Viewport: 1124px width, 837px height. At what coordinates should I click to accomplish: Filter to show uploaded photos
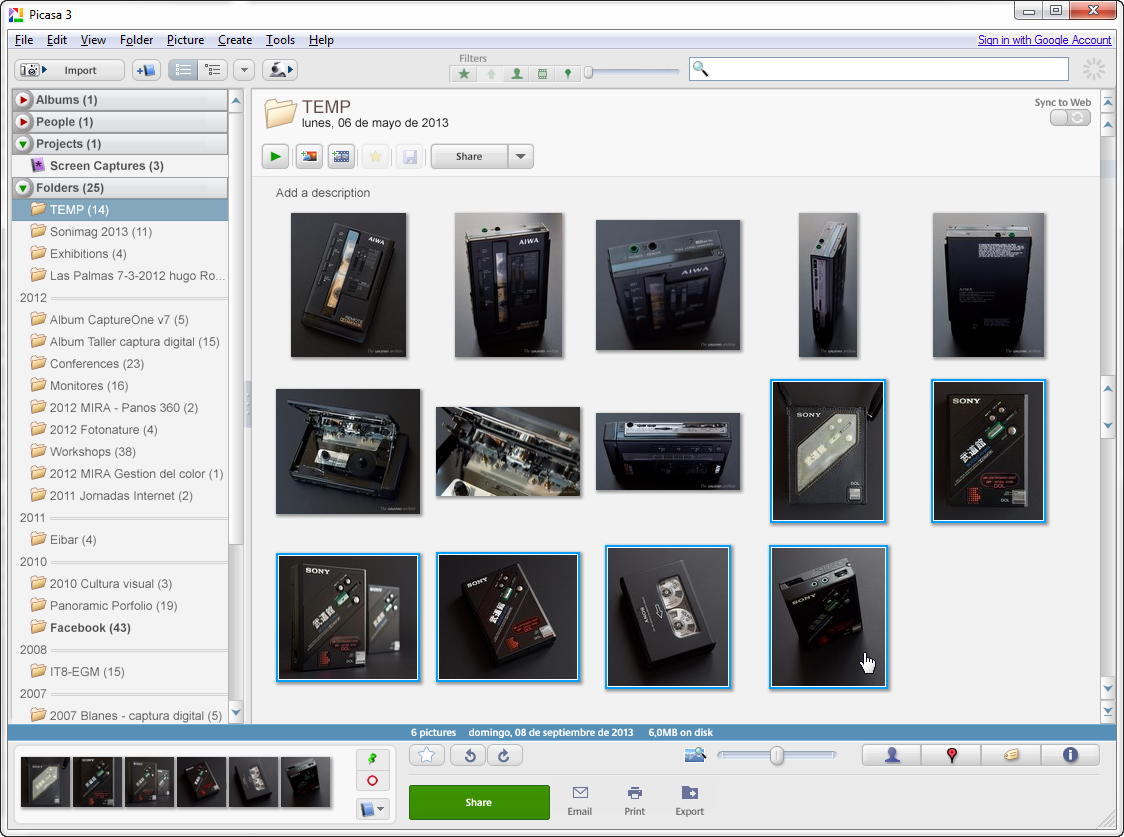click(490, 73)
